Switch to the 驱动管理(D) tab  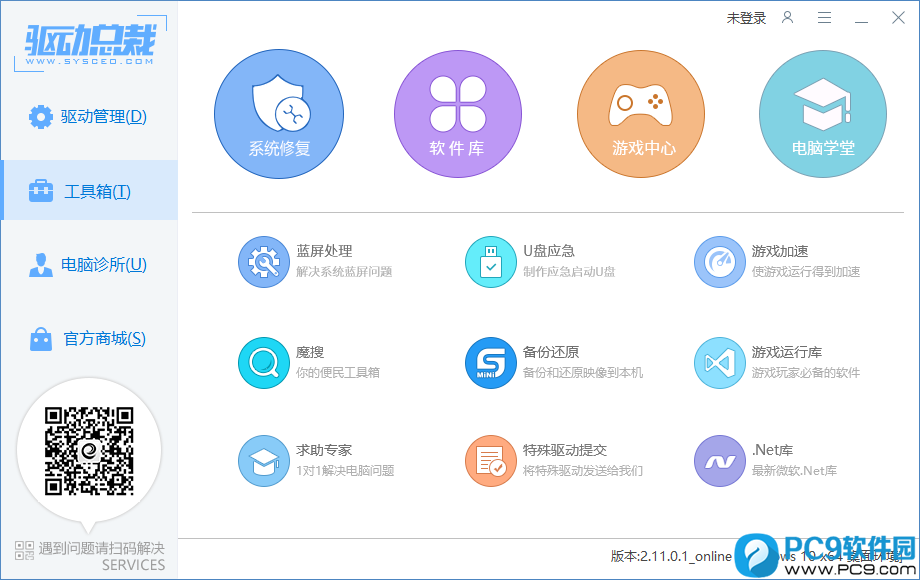pos(89,117)
